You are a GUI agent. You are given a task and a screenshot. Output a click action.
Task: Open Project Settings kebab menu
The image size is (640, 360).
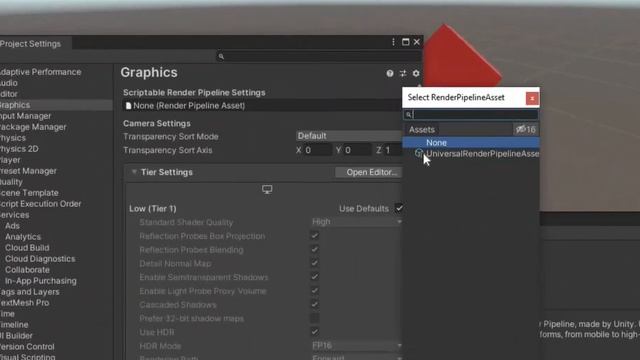(x=393, y=42)
